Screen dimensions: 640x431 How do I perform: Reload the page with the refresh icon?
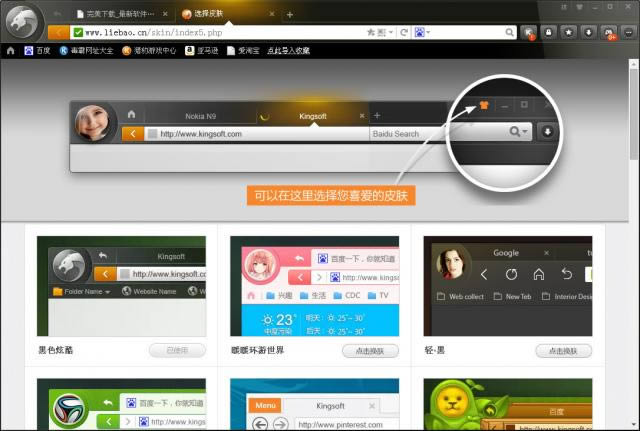[404, 32]
